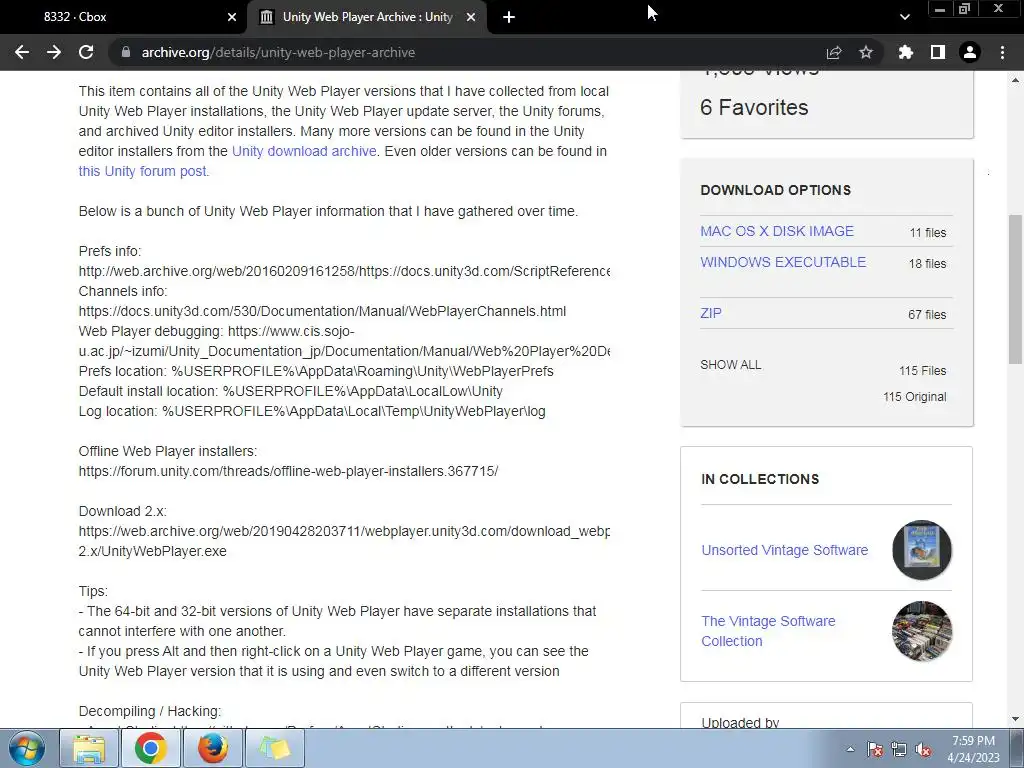The height and width of the screenshot is (768, 1024).
Task: Close the Unity Web Player Archive tab
Action: [471, 17]
